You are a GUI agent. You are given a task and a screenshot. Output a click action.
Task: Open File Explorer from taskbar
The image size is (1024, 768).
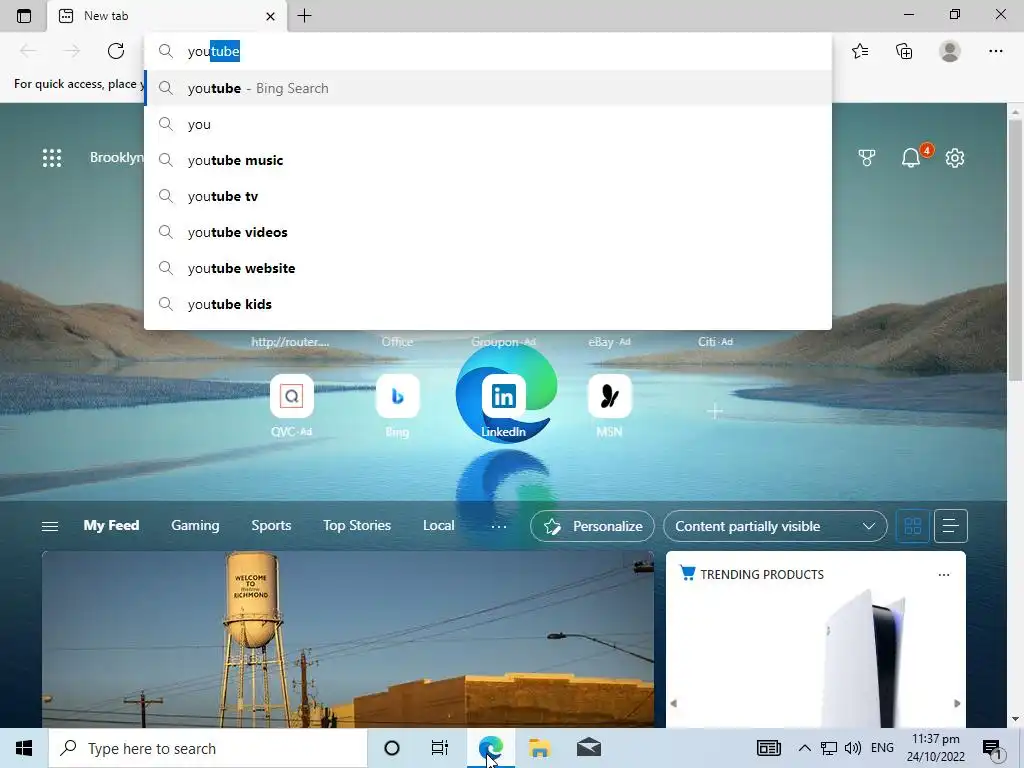click(539, 748)
